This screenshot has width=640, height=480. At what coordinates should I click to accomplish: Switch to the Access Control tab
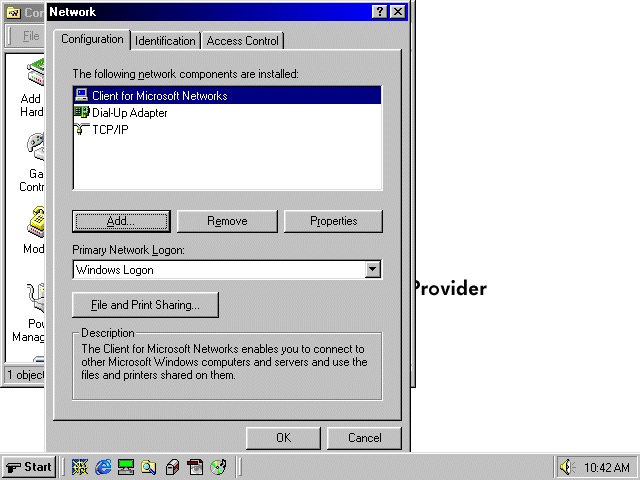pyautogui.click(x=242, y=41)
